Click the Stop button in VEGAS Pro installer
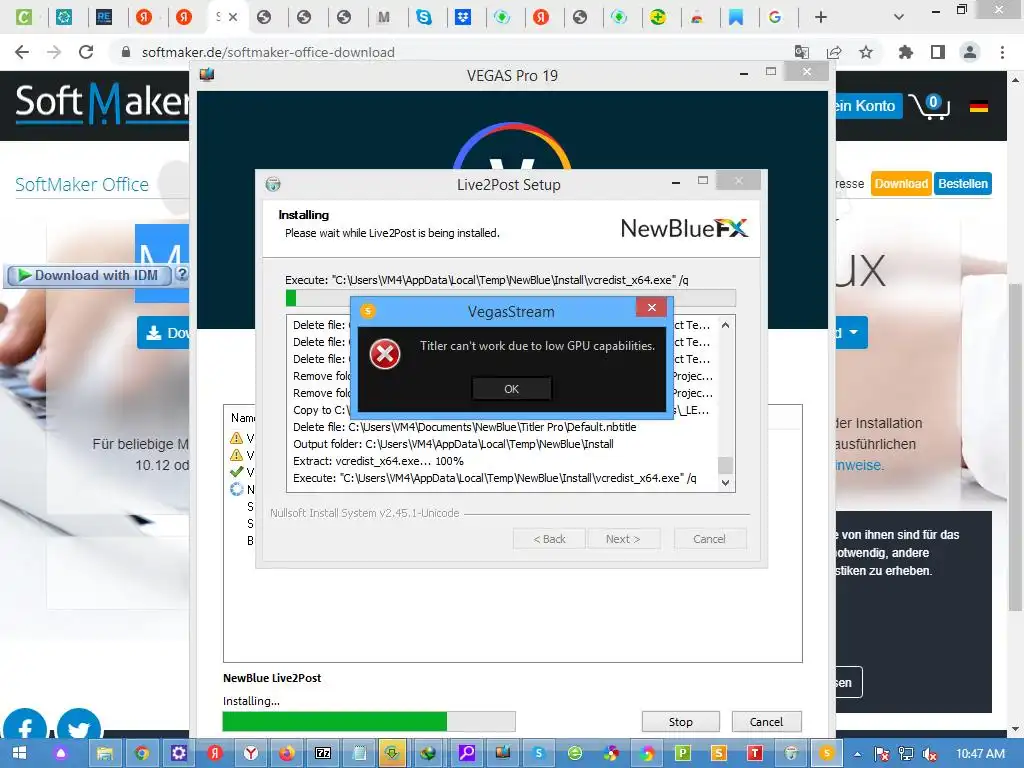 coord(680,722)
